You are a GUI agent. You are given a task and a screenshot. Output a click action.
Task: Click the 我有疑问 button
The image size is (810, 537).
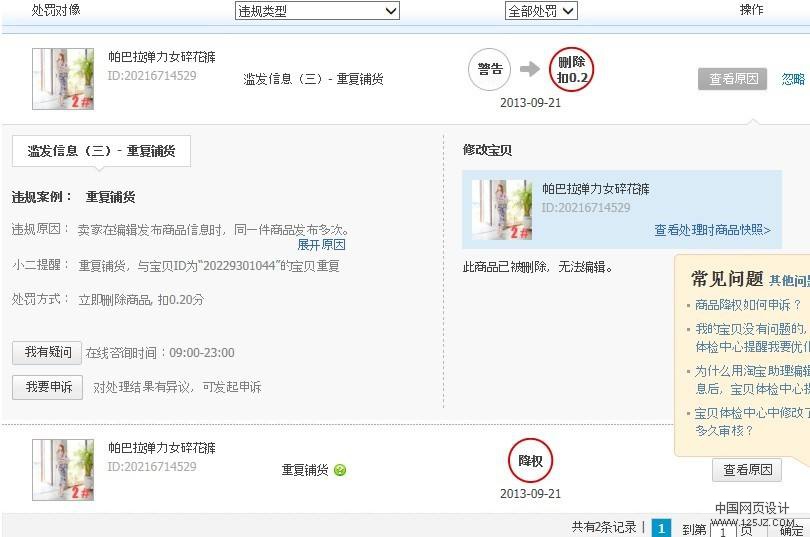[x=47, y=352]
